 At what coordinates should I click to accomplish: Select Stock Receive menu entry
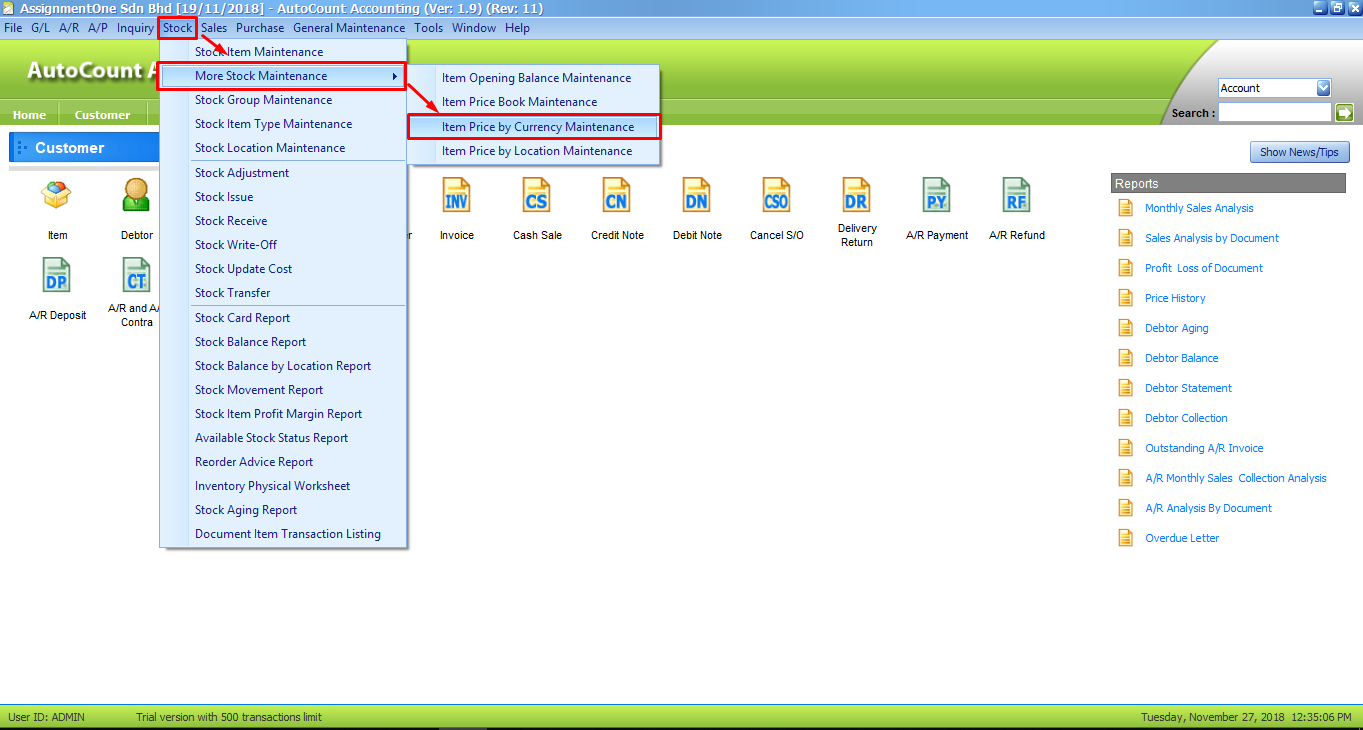point(283,221)
